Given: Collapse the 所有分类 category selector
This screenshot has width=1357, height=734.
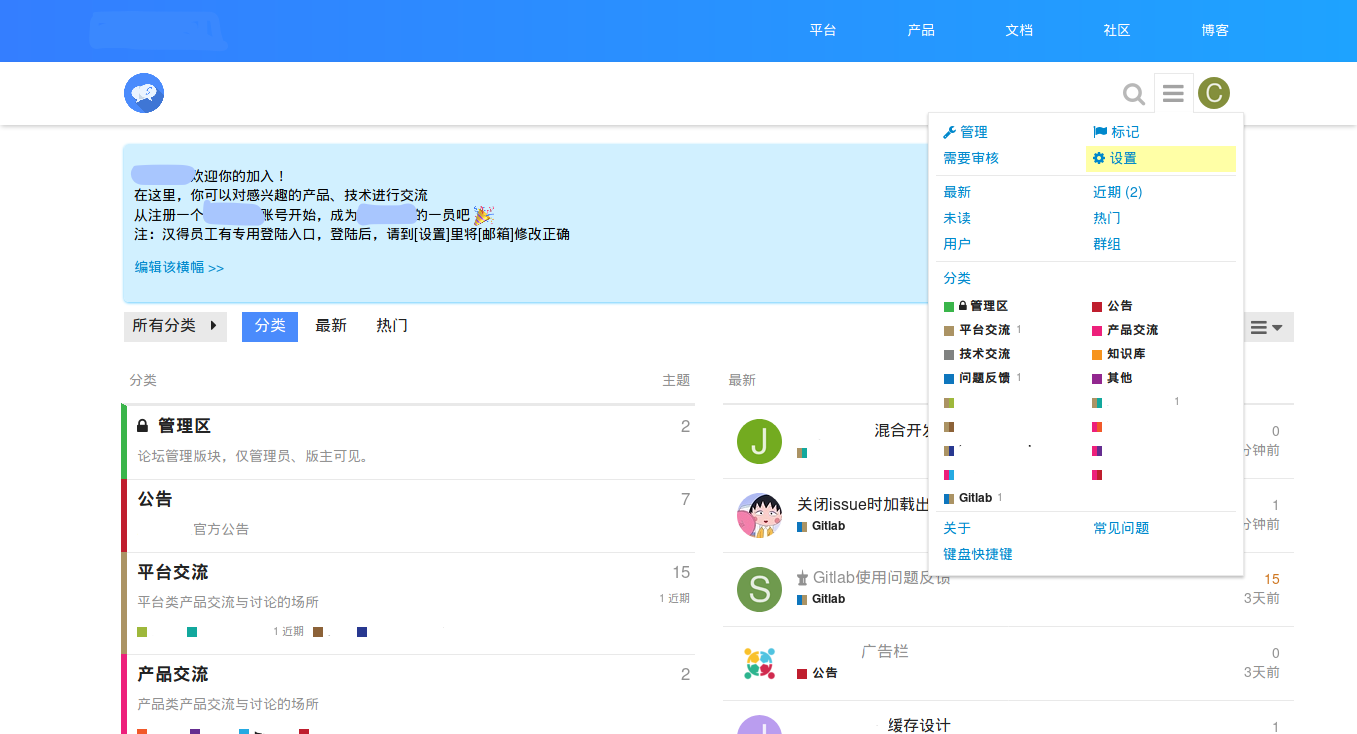Looking at the screenshot, I should pyautogui.click(x=175, y=325).
